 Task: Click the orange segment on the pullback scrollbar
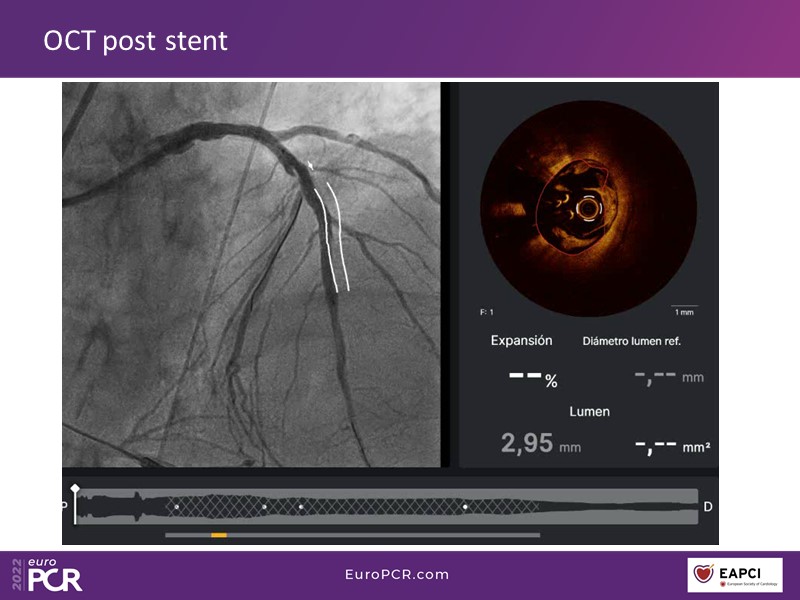point(218,535)
